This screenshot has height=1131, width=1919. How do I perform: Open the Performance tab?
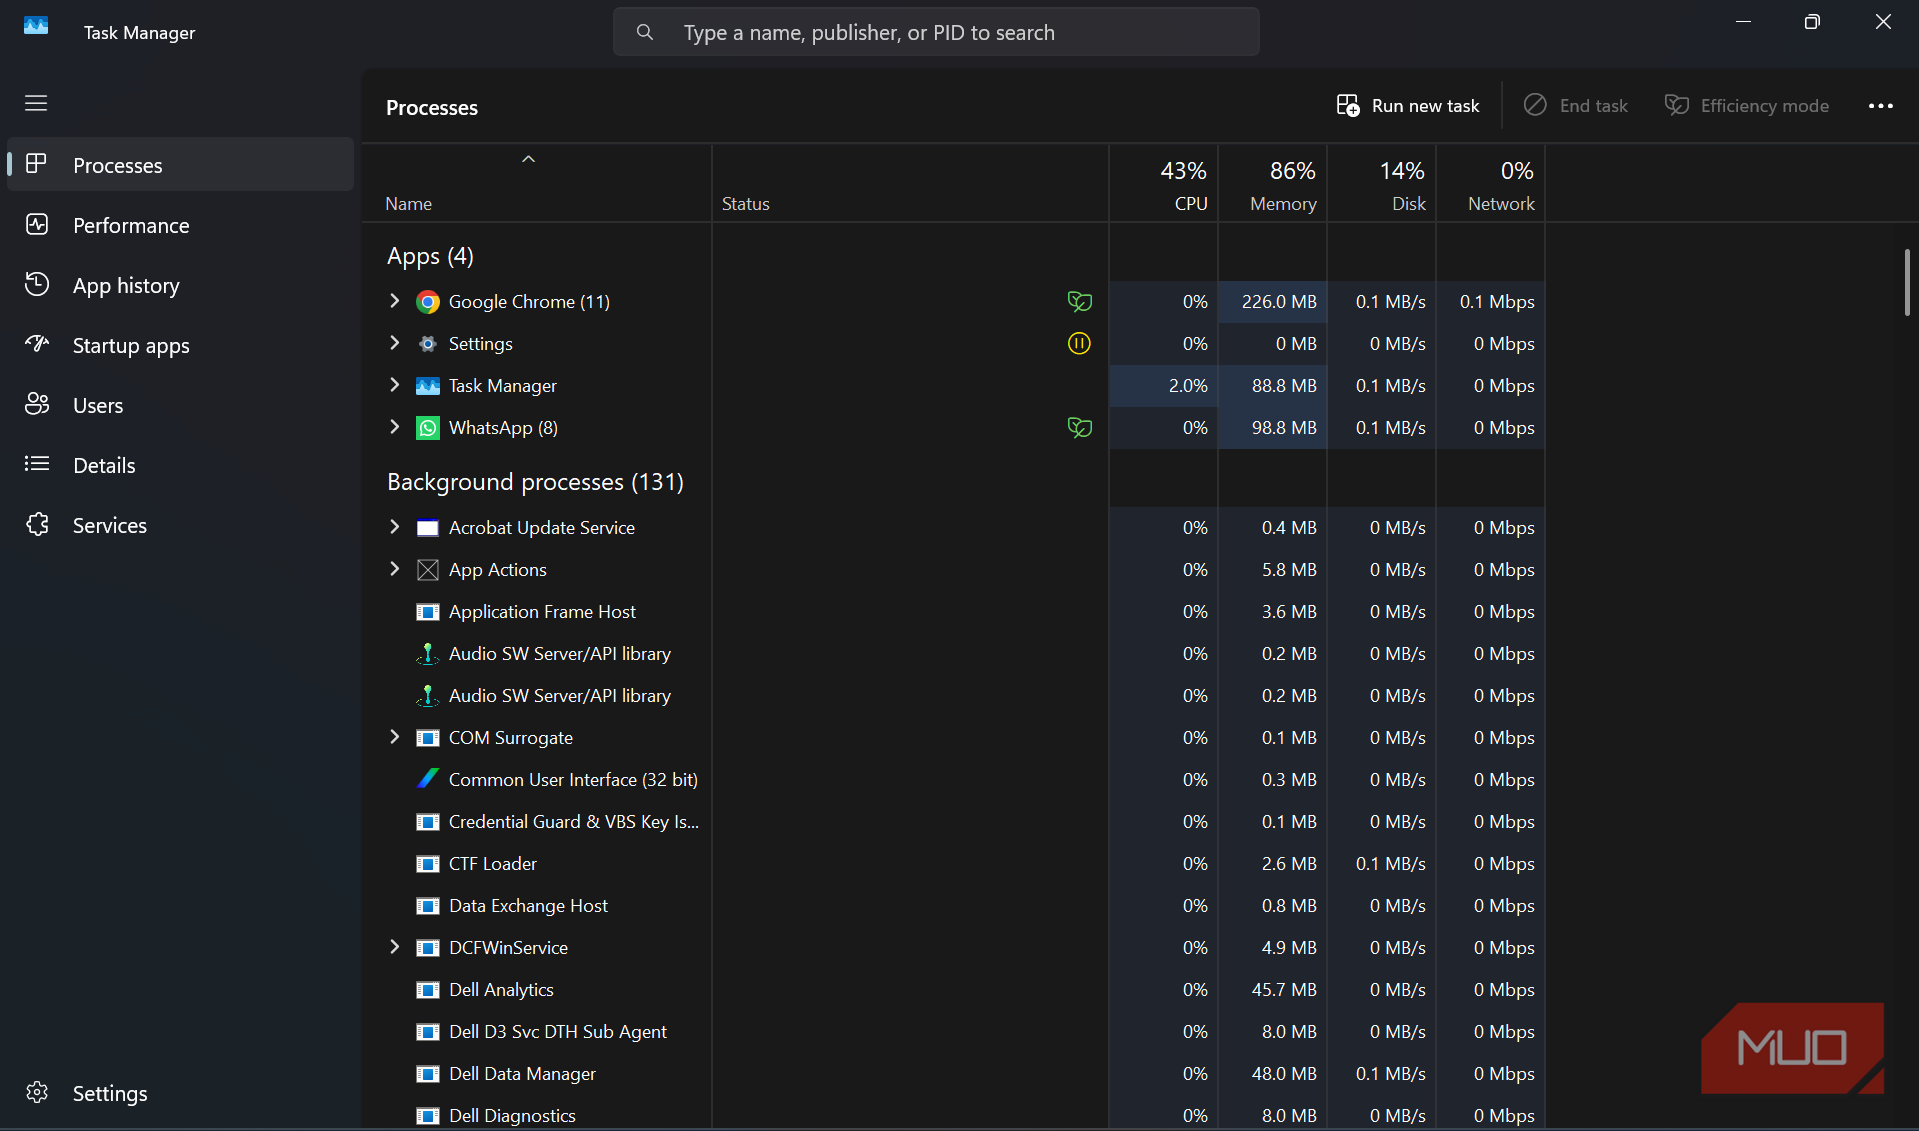tap(180, 225)
